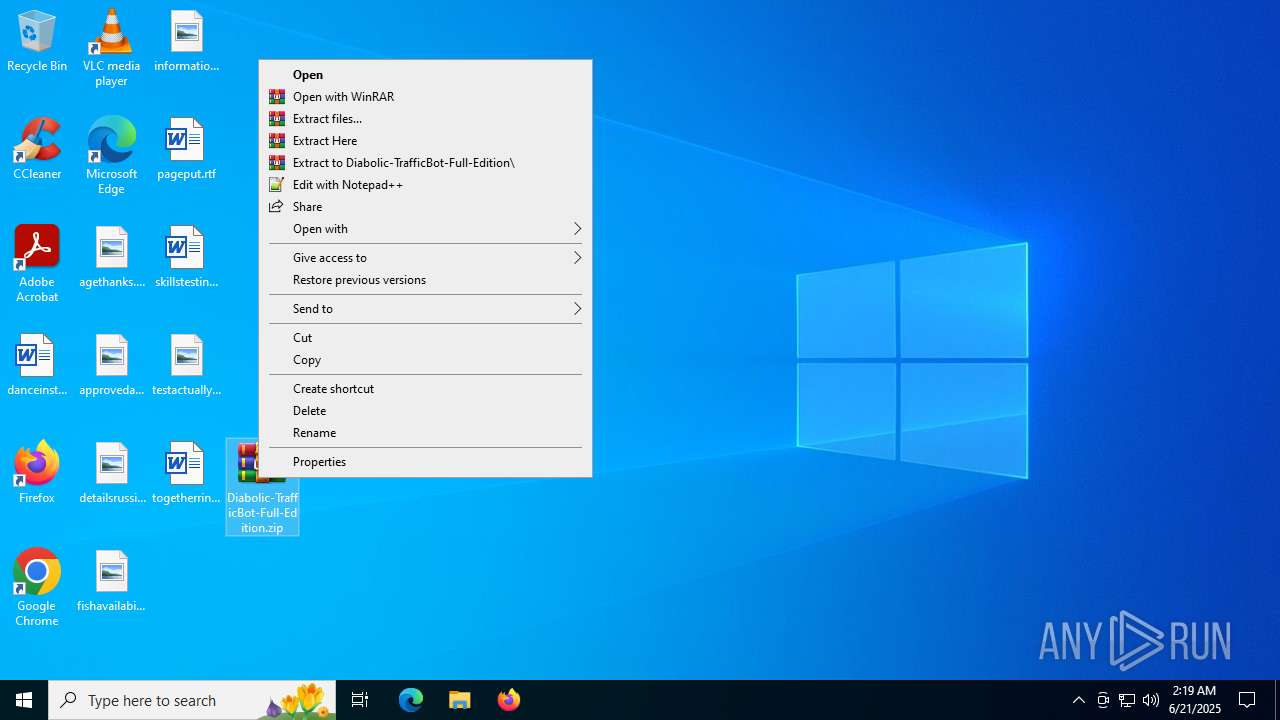1280x720 pixels.
Task: Select the detailsrussi... image file icon
Action: pyautogui.click(x=111, y=474)
